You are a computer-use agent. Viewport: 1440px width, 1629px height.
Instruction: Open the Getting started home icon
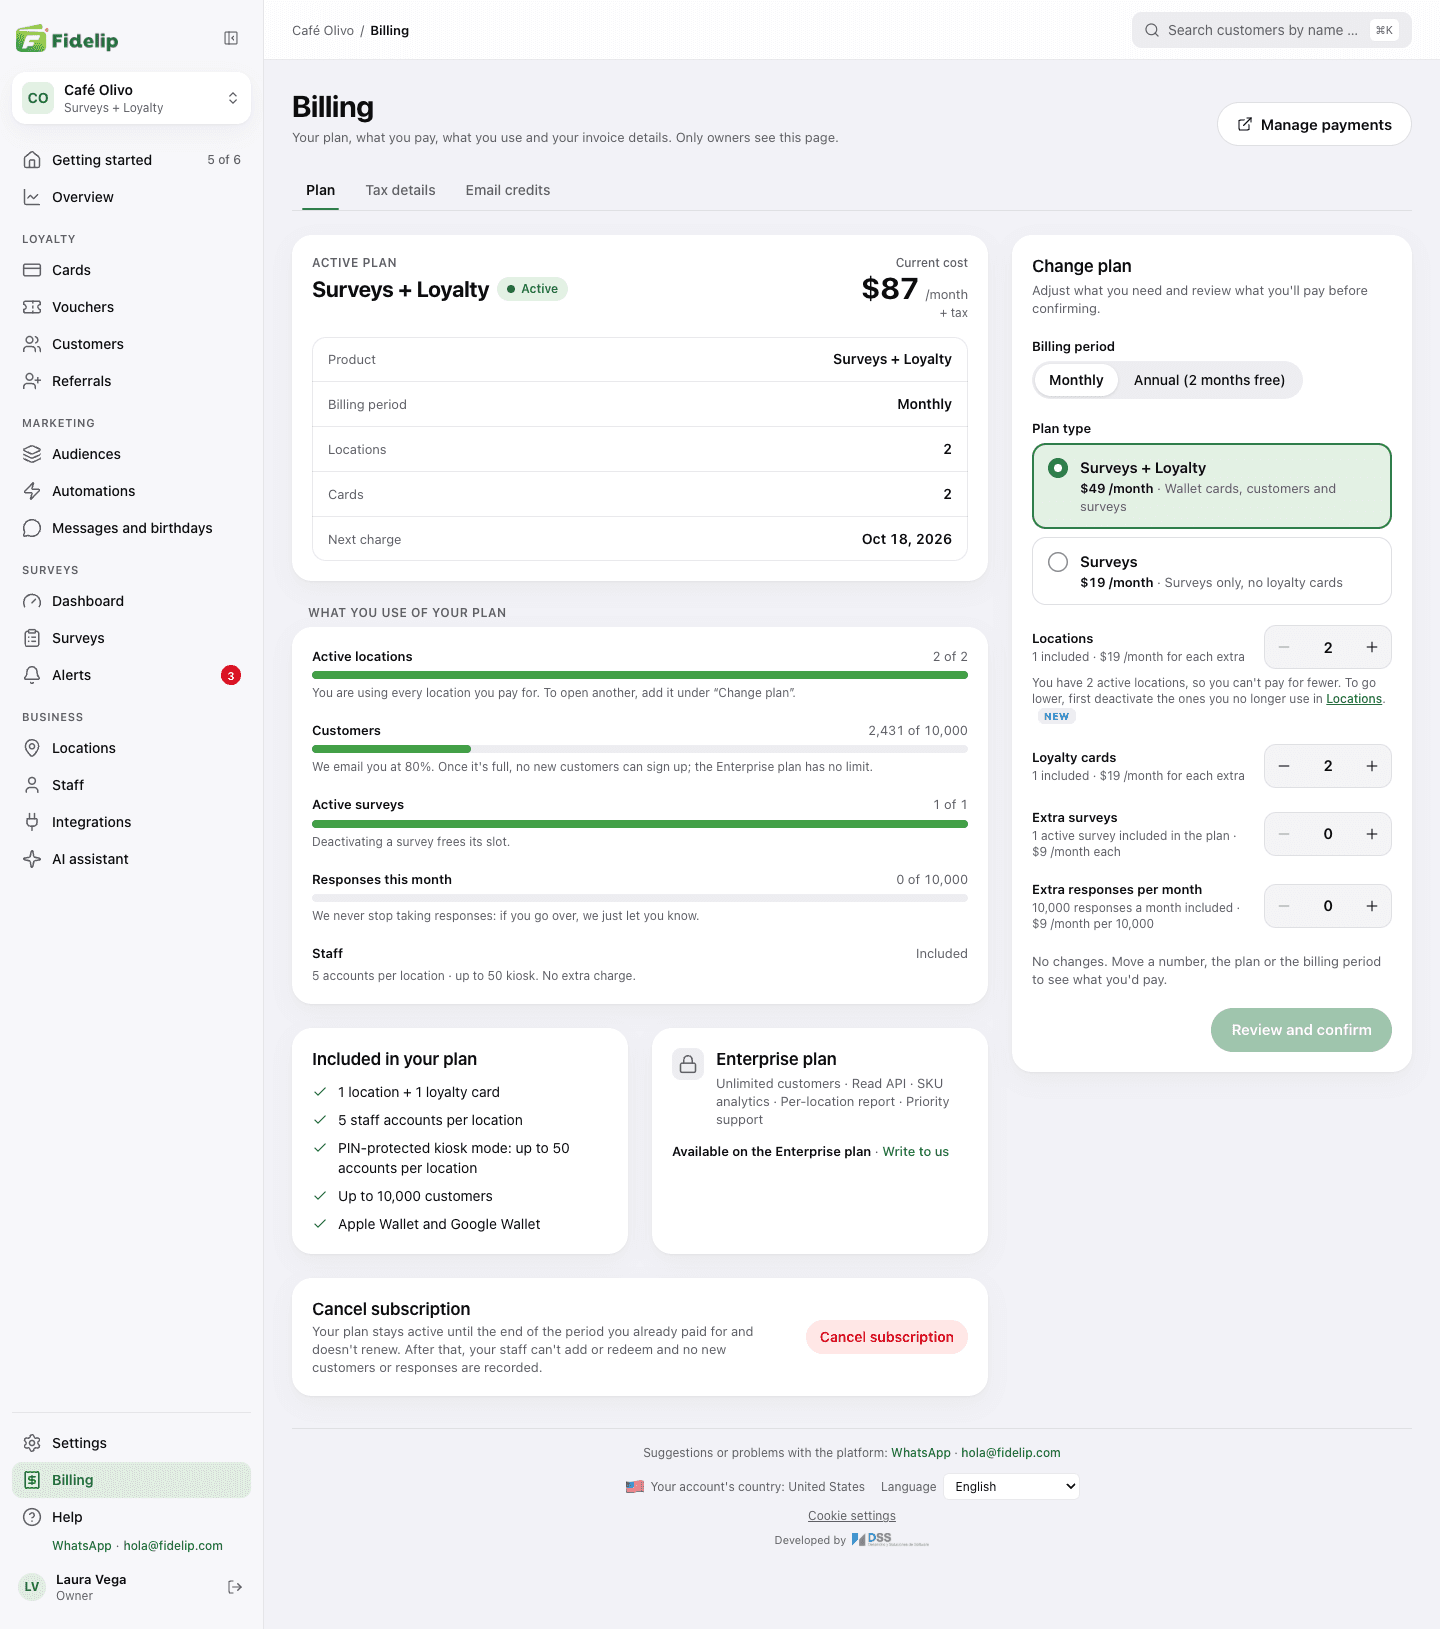coord(32,160)
